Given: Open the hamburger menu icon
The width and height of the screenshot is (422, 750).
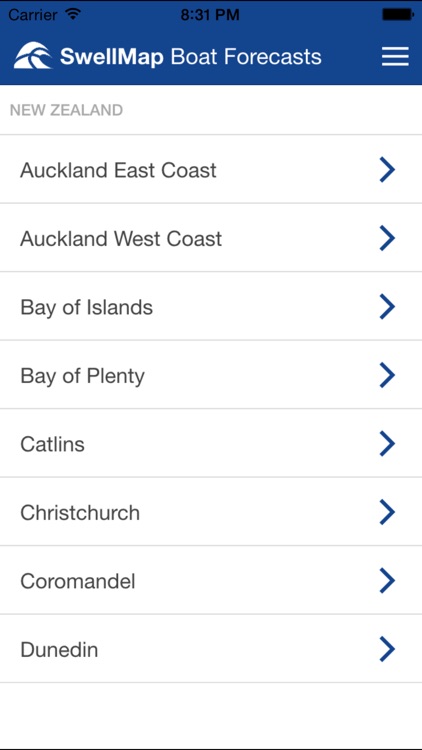Looking at the screenshot, I should 395,56.
